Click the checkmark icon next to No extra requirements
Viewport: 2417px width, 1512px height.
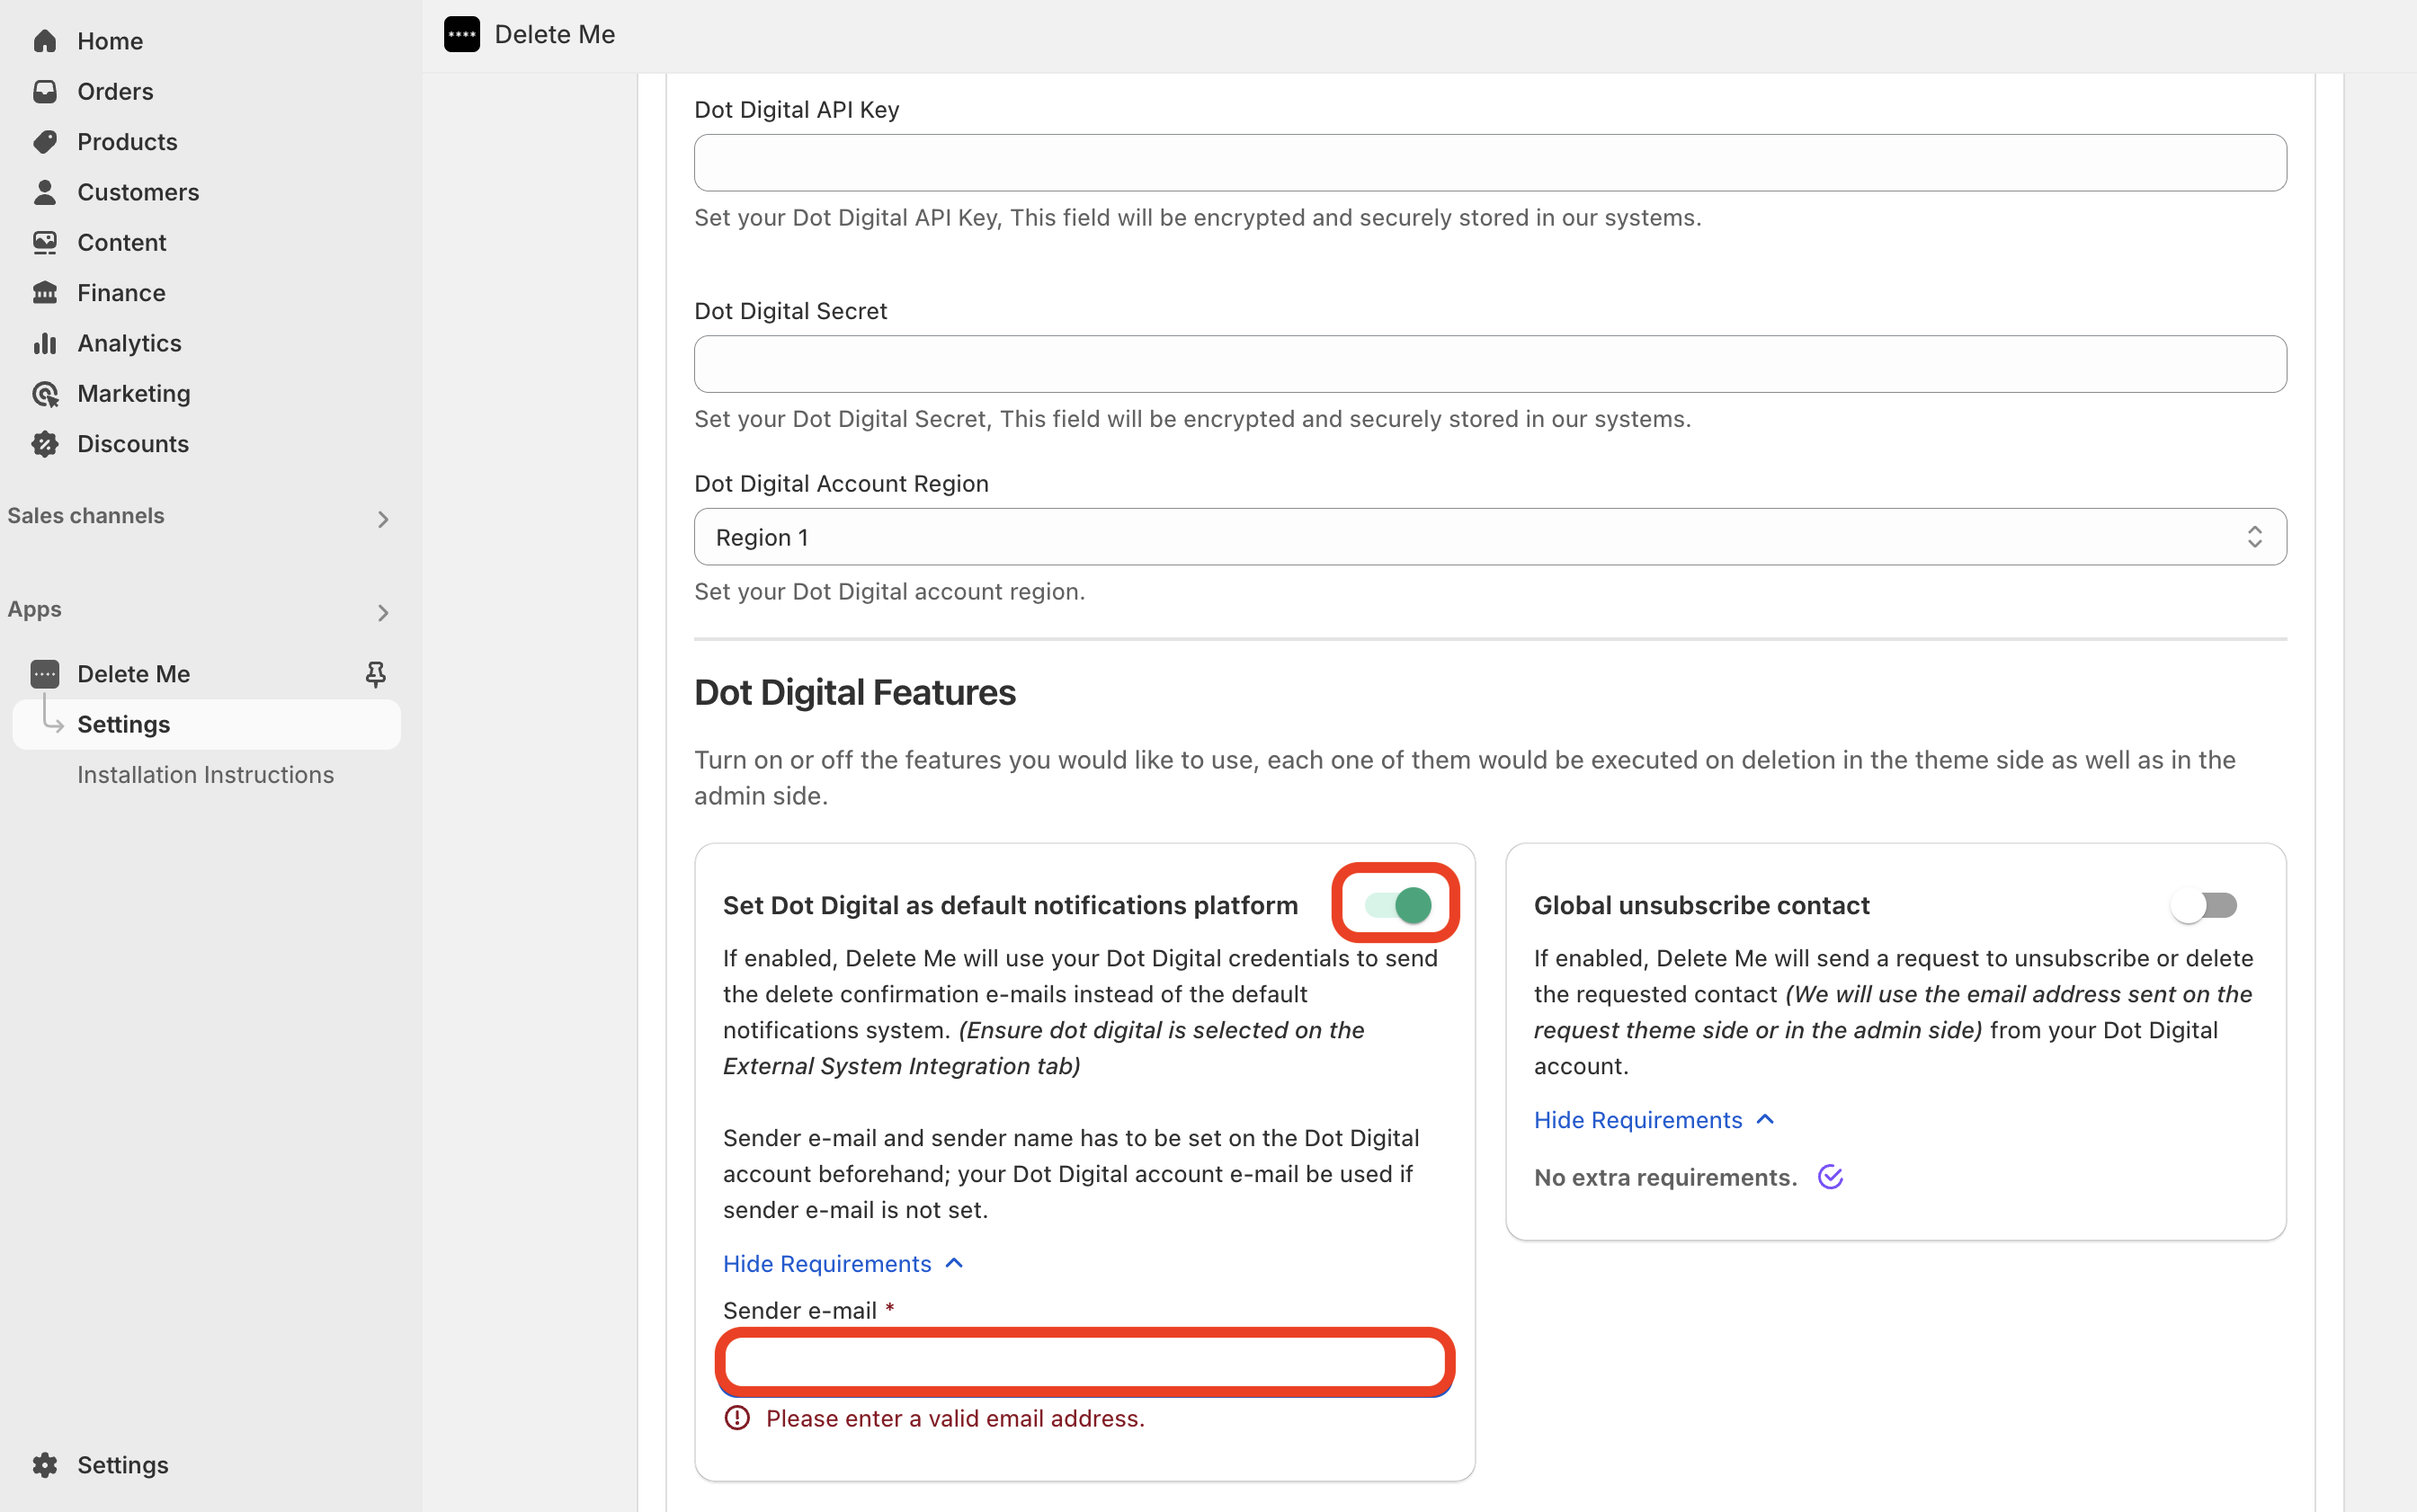1830,1177
